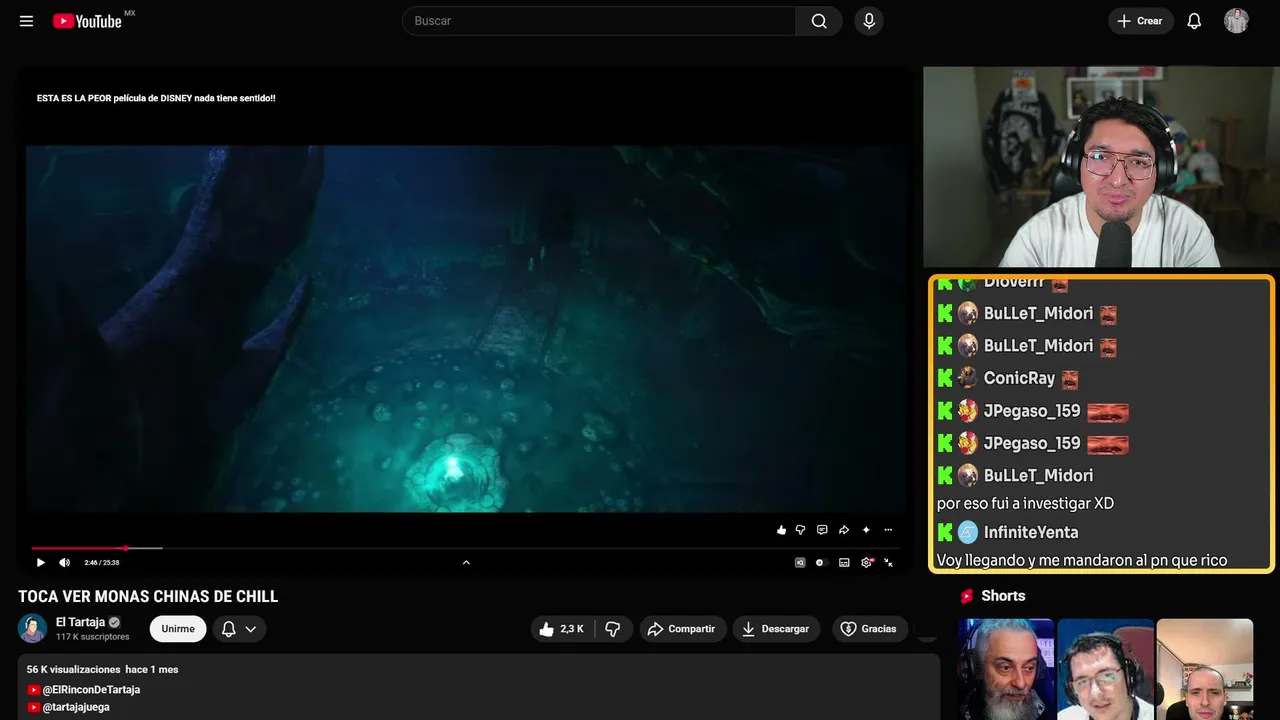Open comments from the player overlay icon
This screenshot has height=720, width=1280.
tap(822, 530)
